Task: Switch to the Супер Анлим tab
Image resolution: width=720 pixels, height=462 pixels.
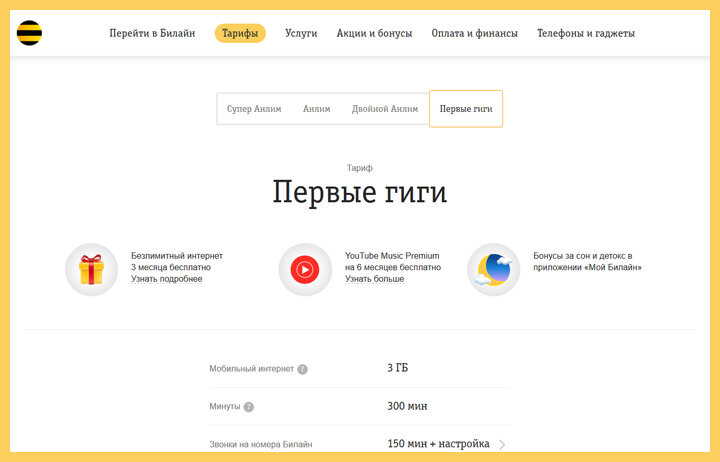Action: (254, 109)
